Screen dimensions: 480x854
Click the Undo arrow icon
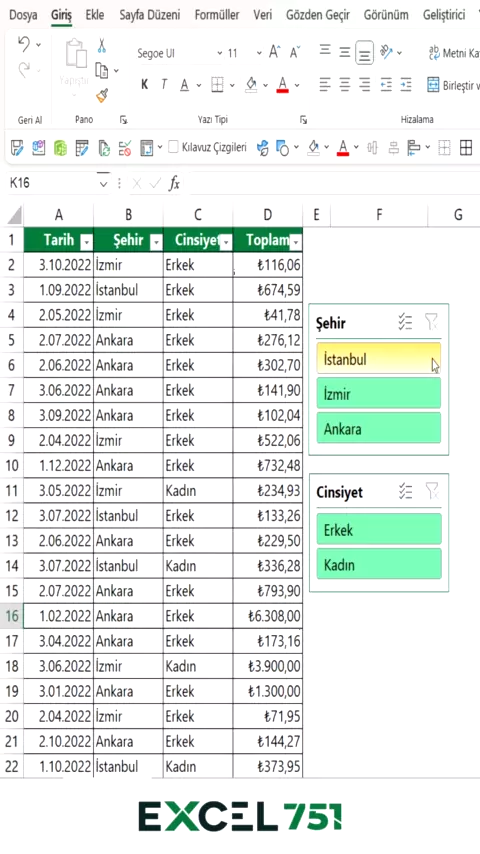tap(24, 45)
